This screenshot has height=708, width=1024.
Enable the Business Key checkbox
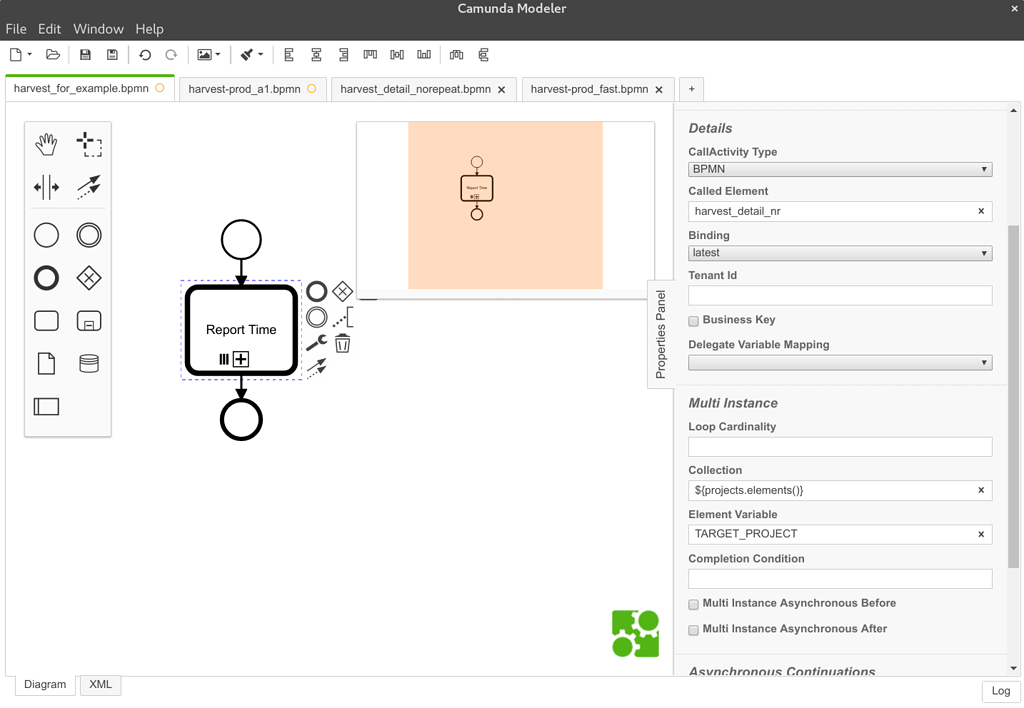coord(693,320)
